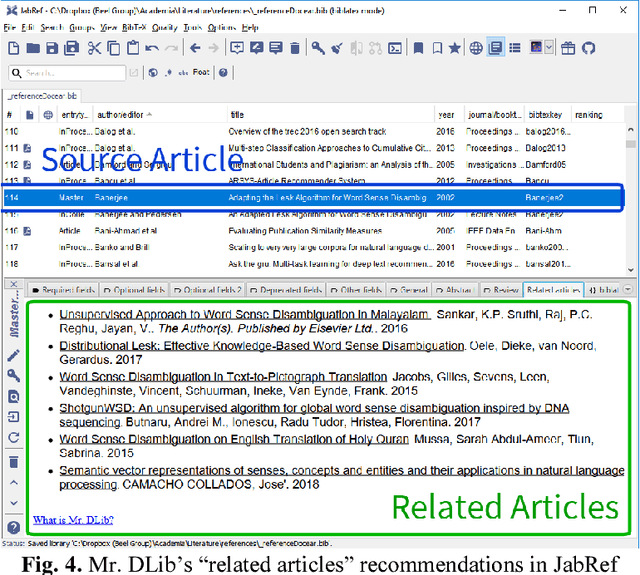Click the help icon in side panel
The image size is (640, 575).
point(13,527)
